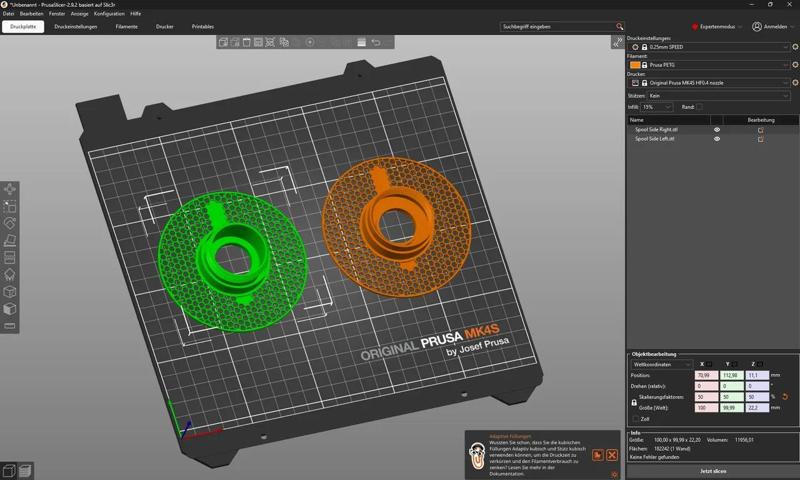
Task: Enable the Rand checkbox
Action: [699, 107]
